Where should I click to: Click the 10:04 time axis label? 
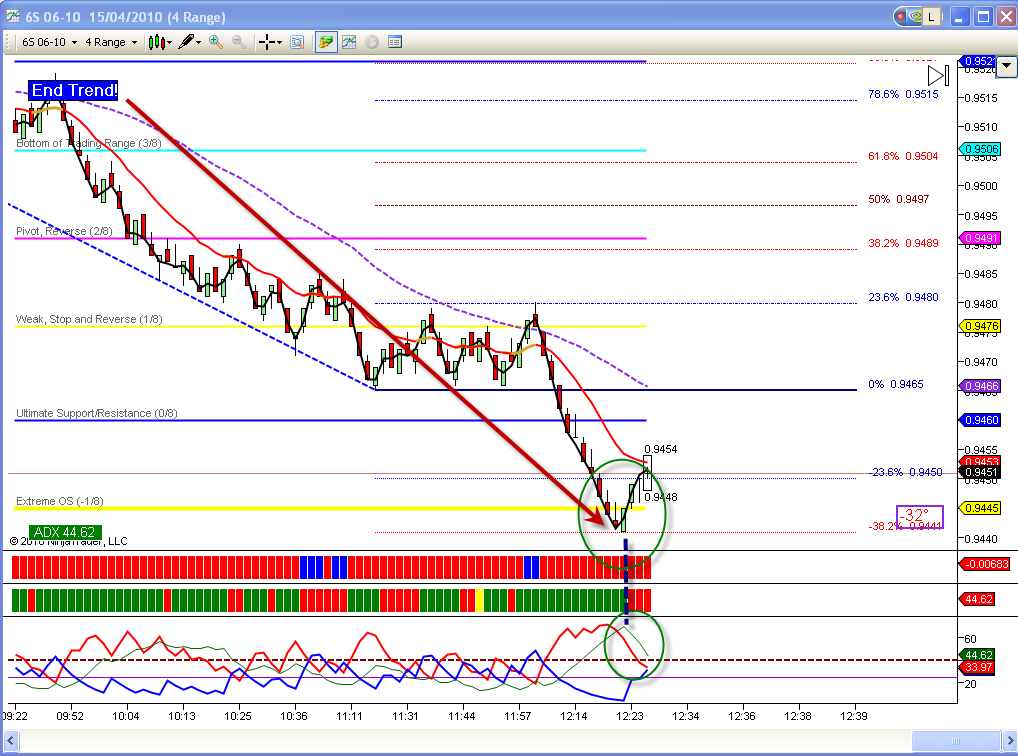click(125, 716)
